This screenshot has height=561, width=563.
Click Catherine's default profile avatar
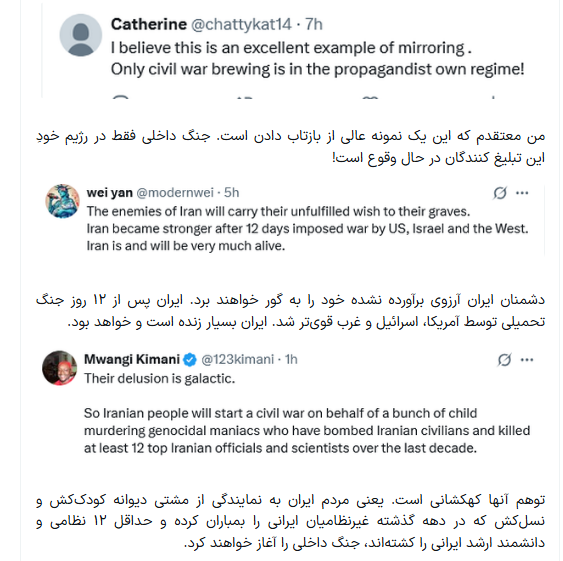81,35
